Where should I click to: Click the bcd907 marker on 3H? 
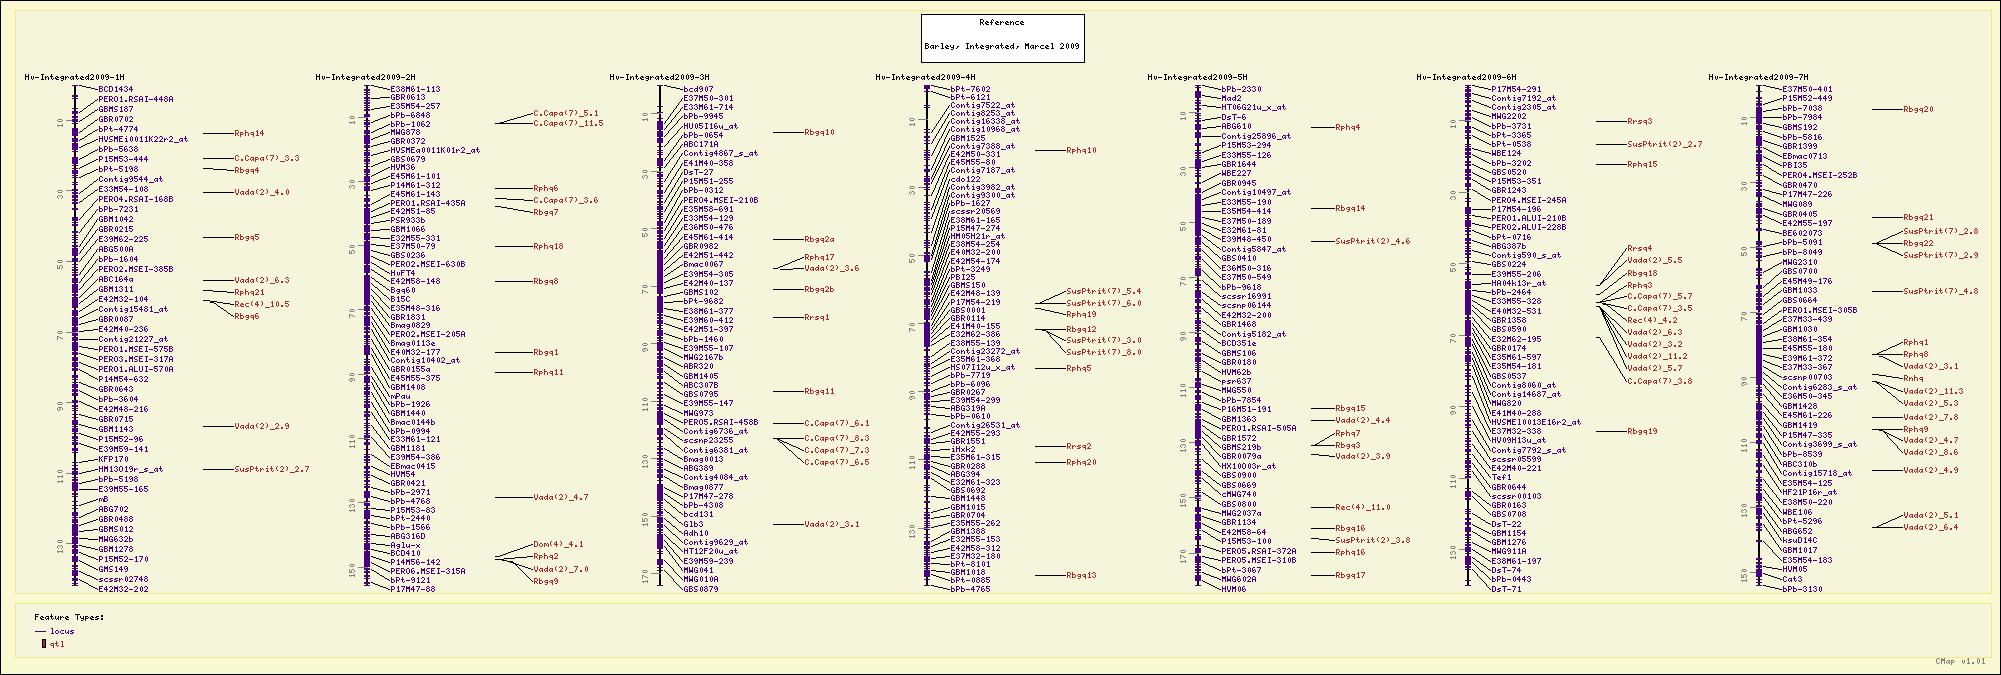697,89
